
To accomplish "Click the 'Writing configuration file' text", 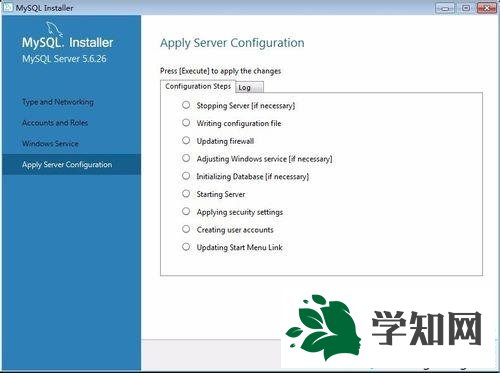I will (239, 123).
